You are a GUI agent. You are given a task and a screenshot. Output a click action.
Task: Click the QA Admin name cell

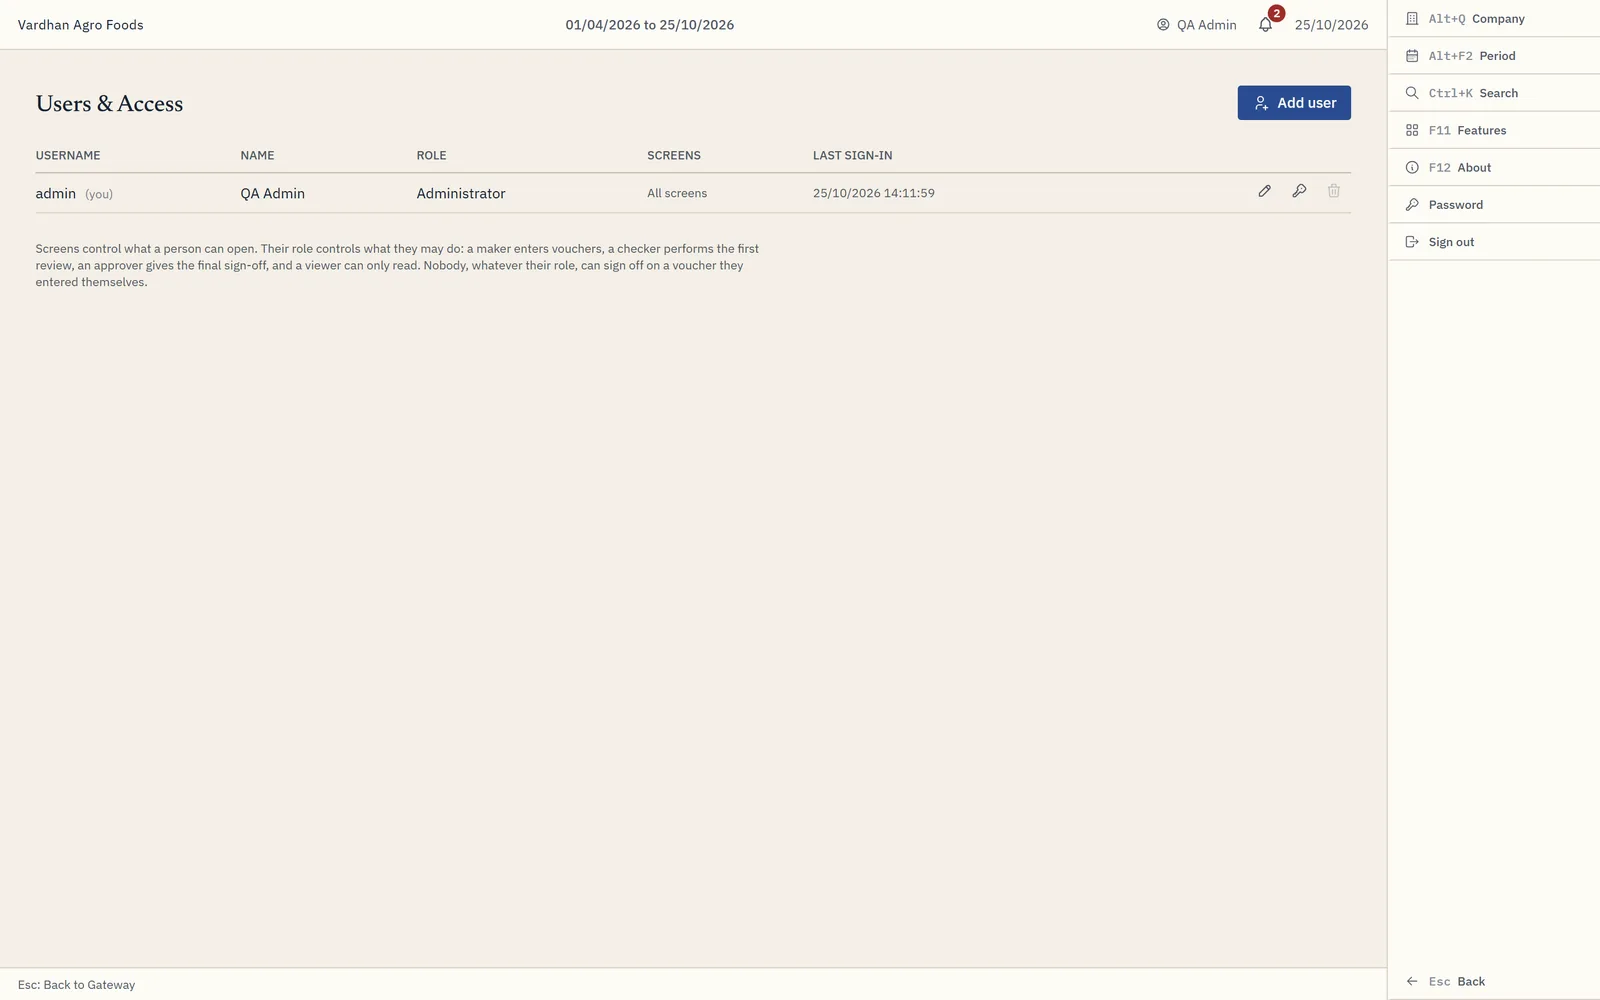(x=272, y=193)
